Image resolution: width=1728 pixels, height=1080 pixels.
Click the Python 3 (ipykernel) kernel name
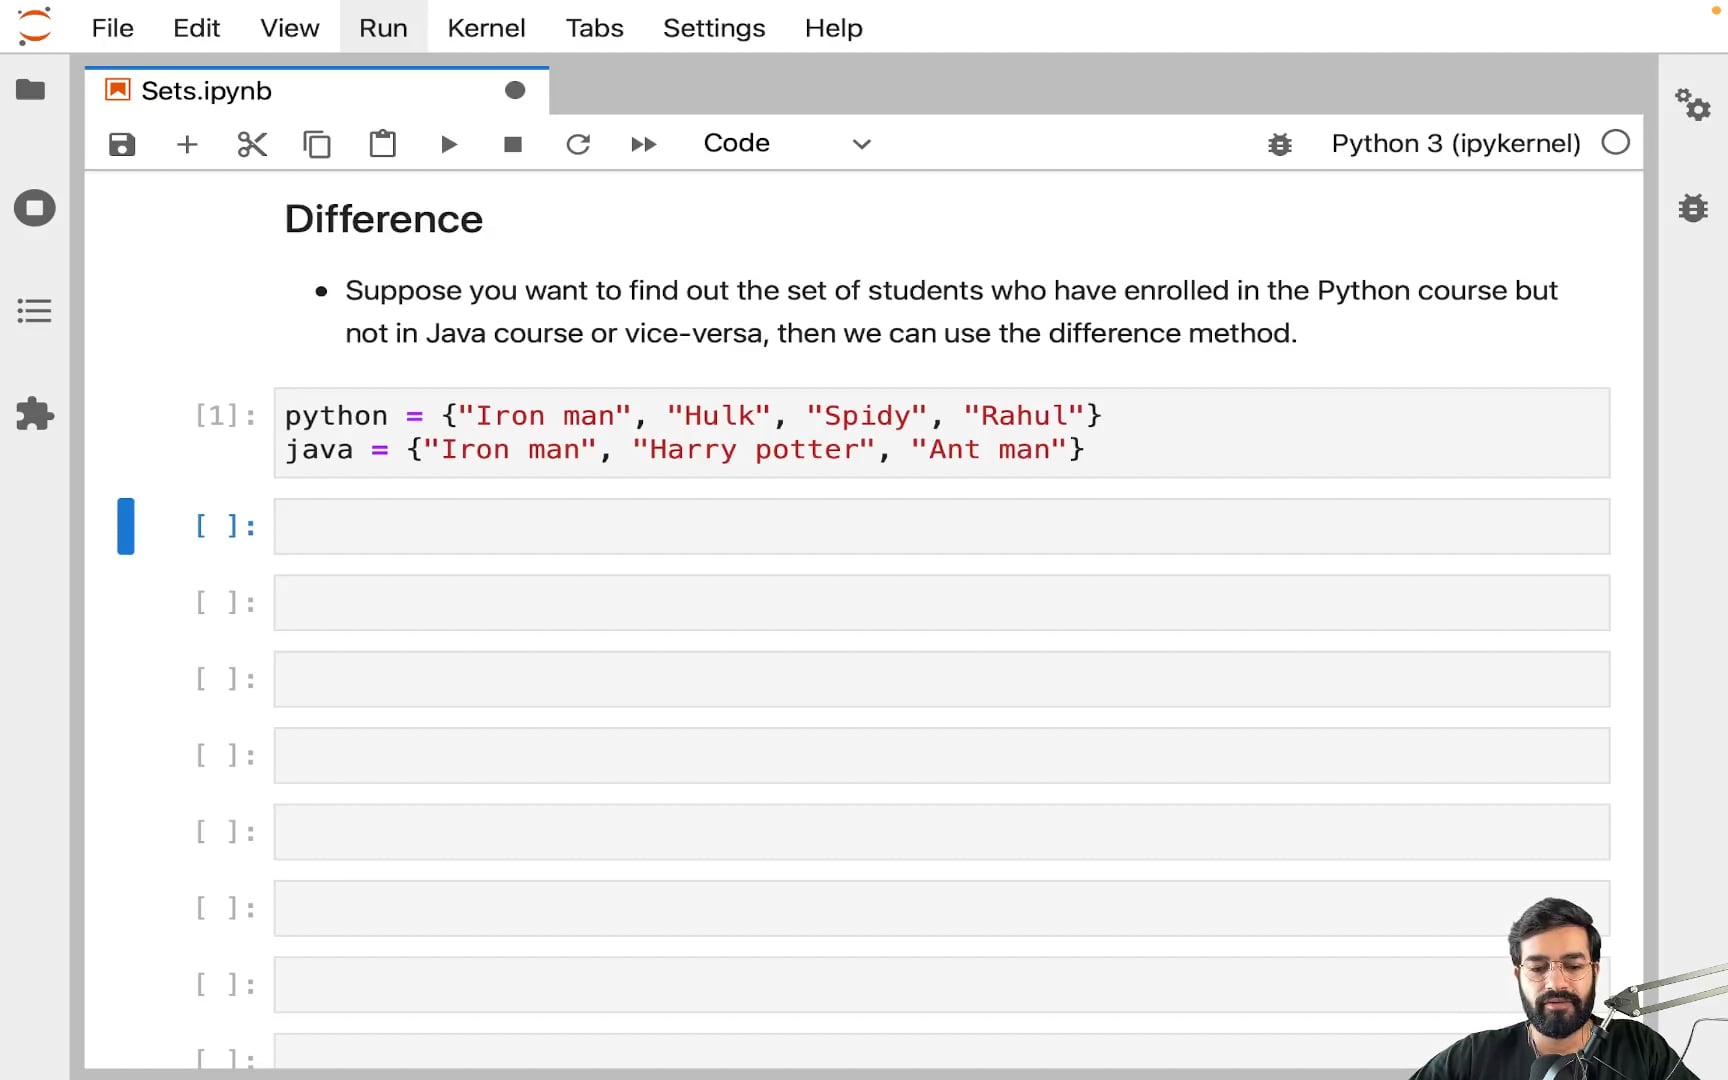(1455, 144)
